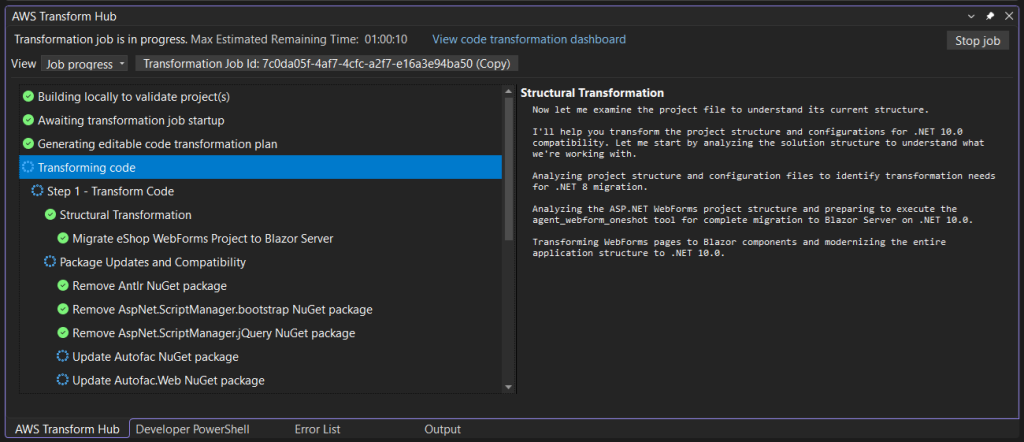Open View code transformation dashboard link
Viewport: 1024px width, 442px height.
pos(529,39)
